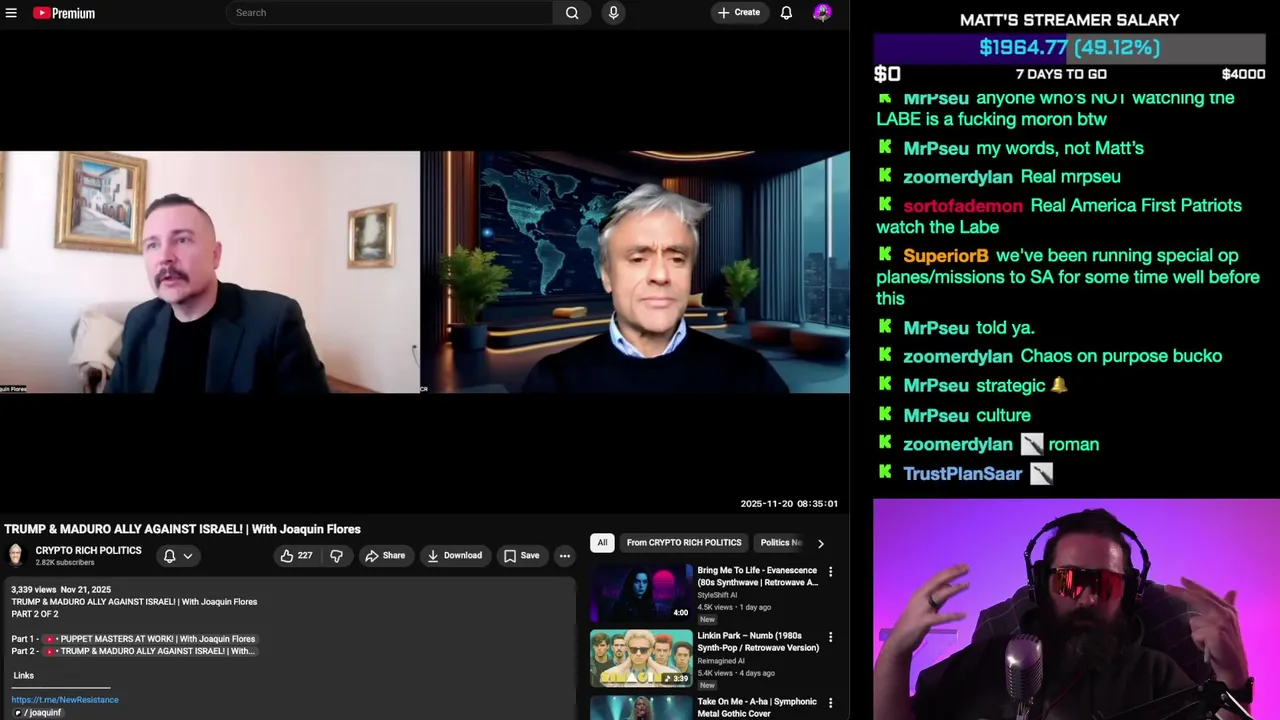1280x720 pixels.
Task: Open Part 2 TRUMP & MADURO ALLY link
Action: pyautogui.click(x=149, y=651)
